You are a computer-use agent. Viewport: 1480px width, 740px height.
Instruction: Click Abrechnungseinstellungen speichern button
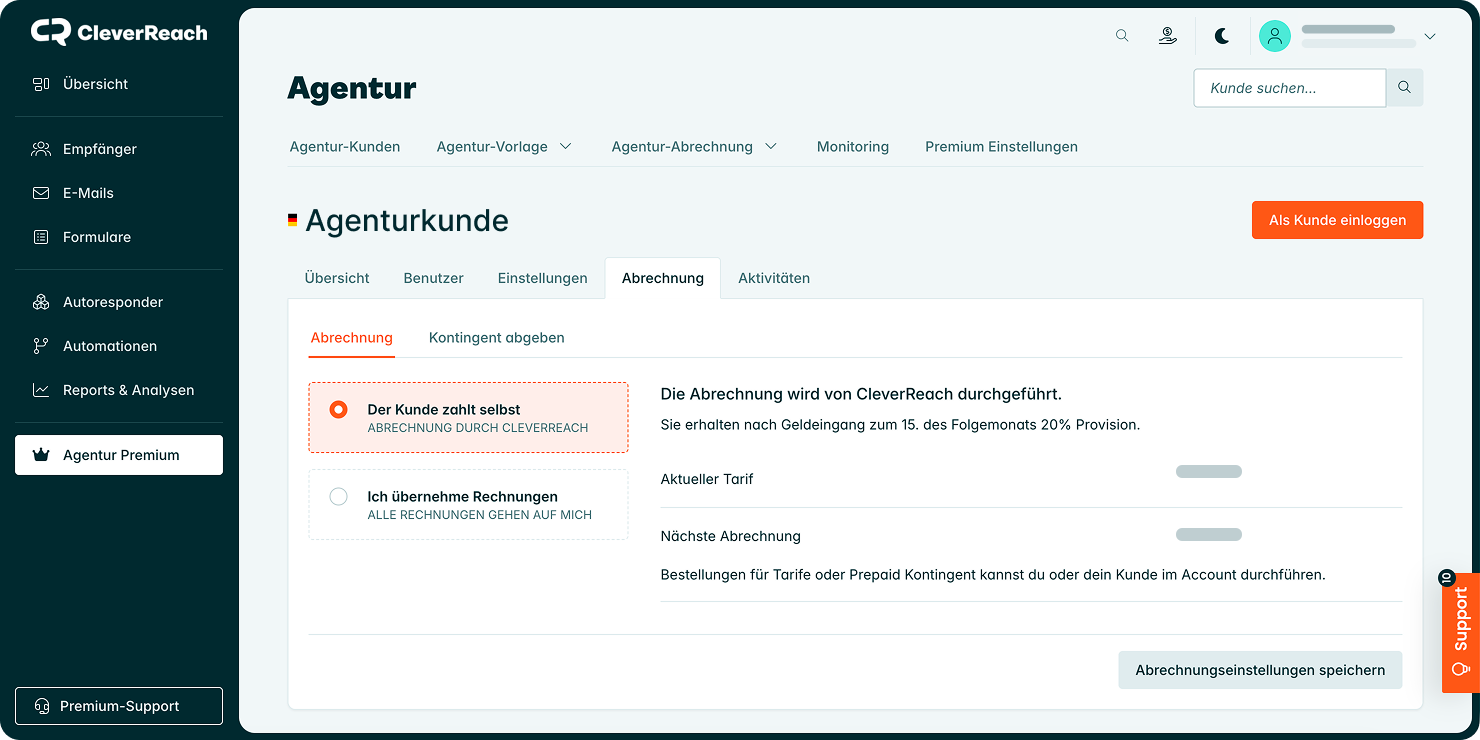pyautogui.click(x=1260, y=670)
